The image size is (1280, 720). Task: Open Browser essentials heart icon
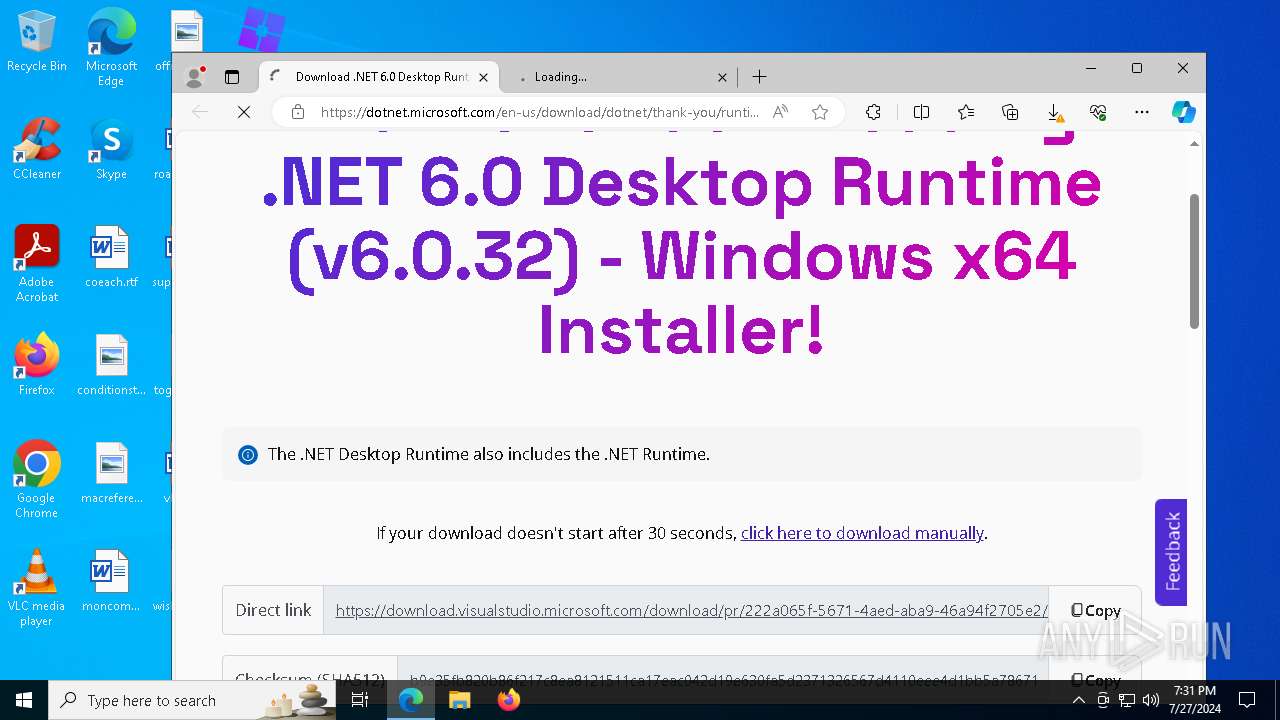(1098, 112)
